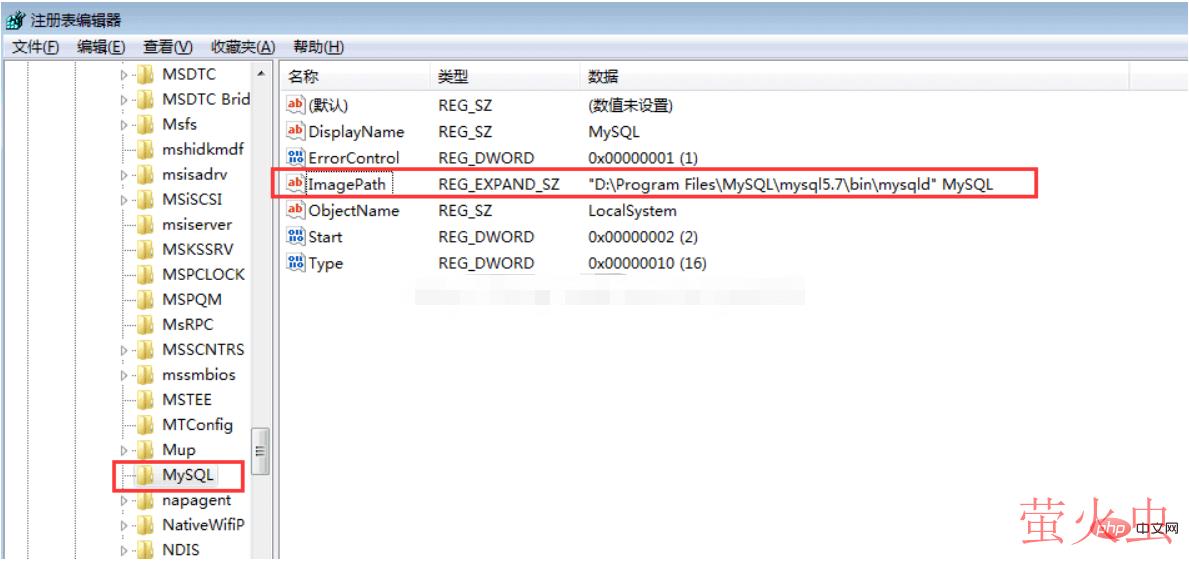Click the MSTEE folder icon

click(x=145, y=400)
